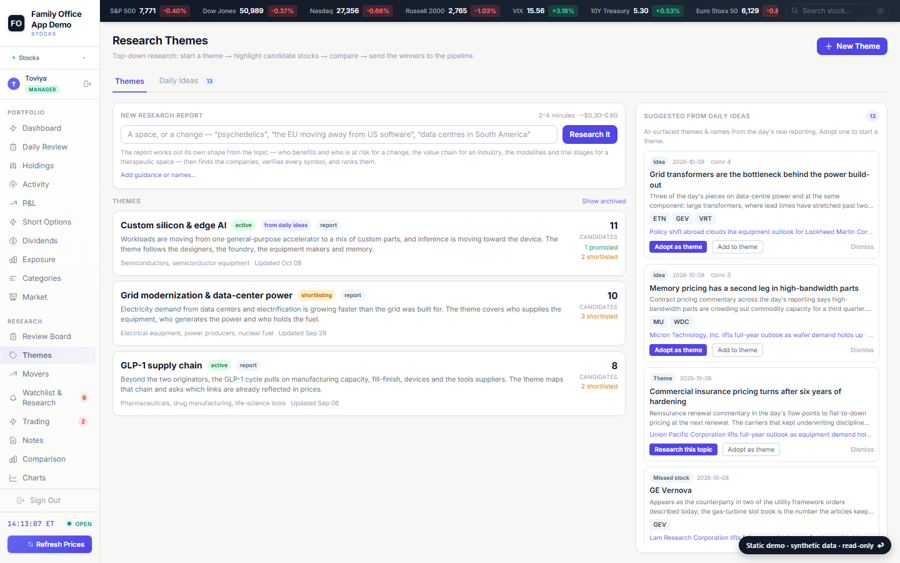The image size is (900, 563).
Task: Select the Dividends icon
Action: pos(13,240)
